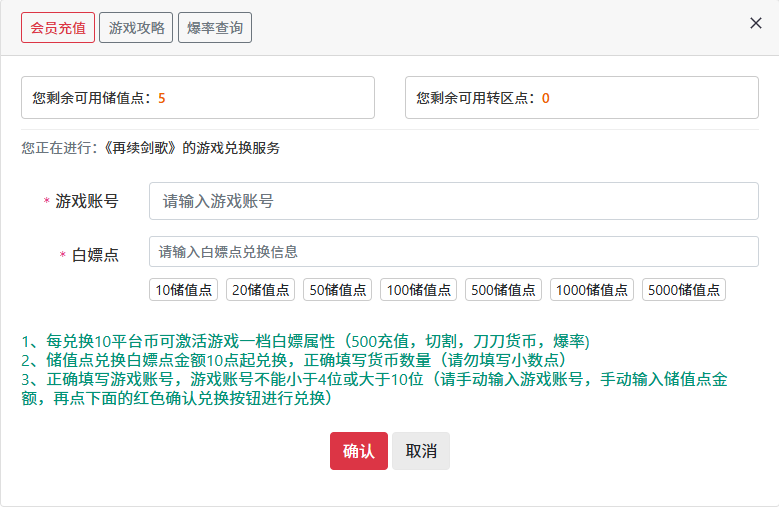Select the 50储值点 option
Image resolution: width=779 pixels, height=507 pixels.
click(338, 290)
